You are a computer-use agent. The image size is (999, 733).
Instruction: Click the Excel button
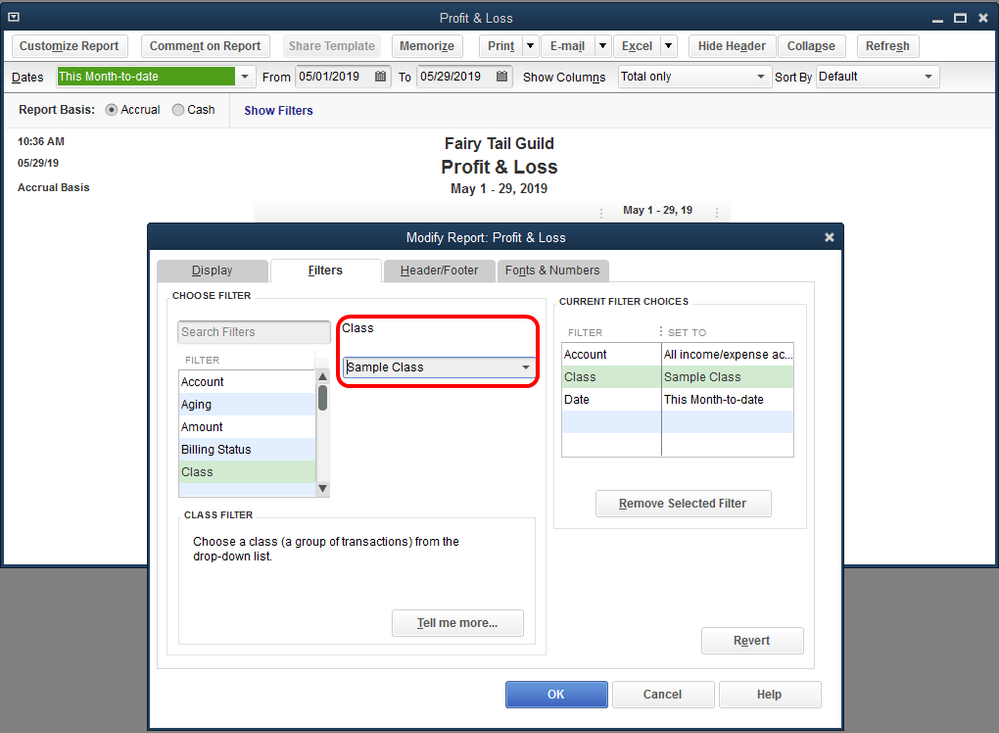coord(637,46)
